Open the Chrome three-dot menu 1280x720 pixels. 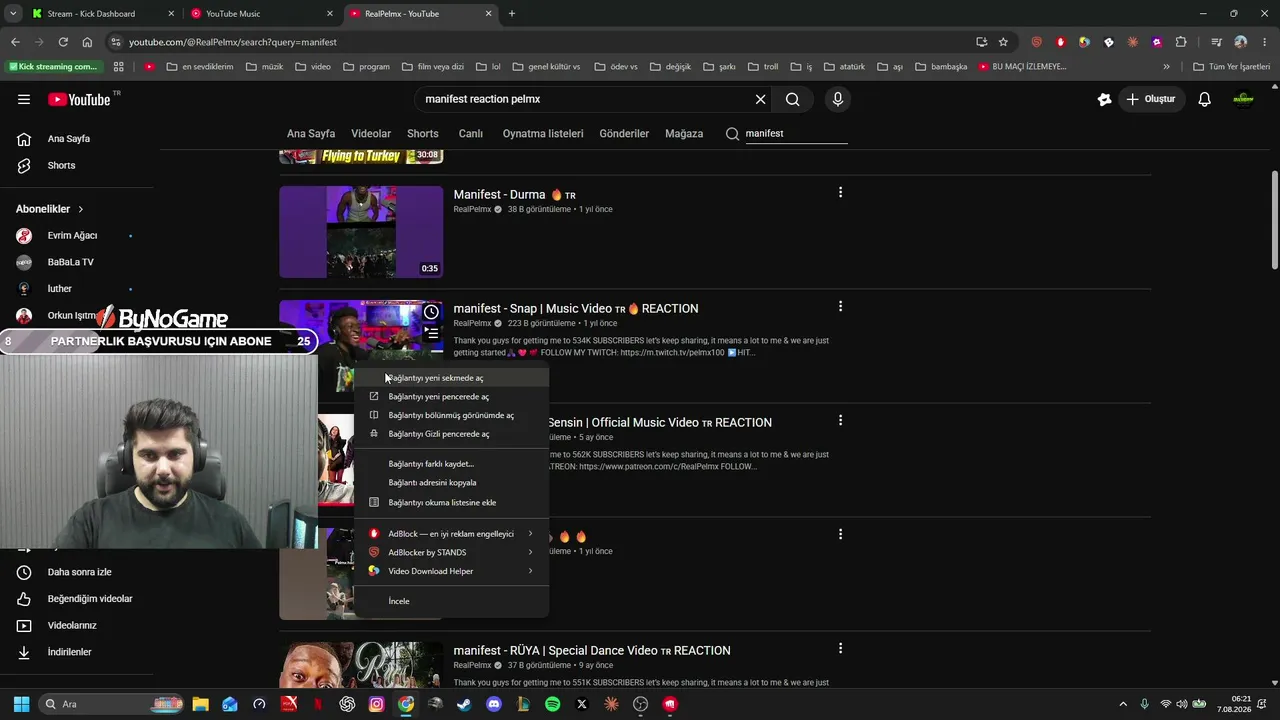click(1264, 42)
